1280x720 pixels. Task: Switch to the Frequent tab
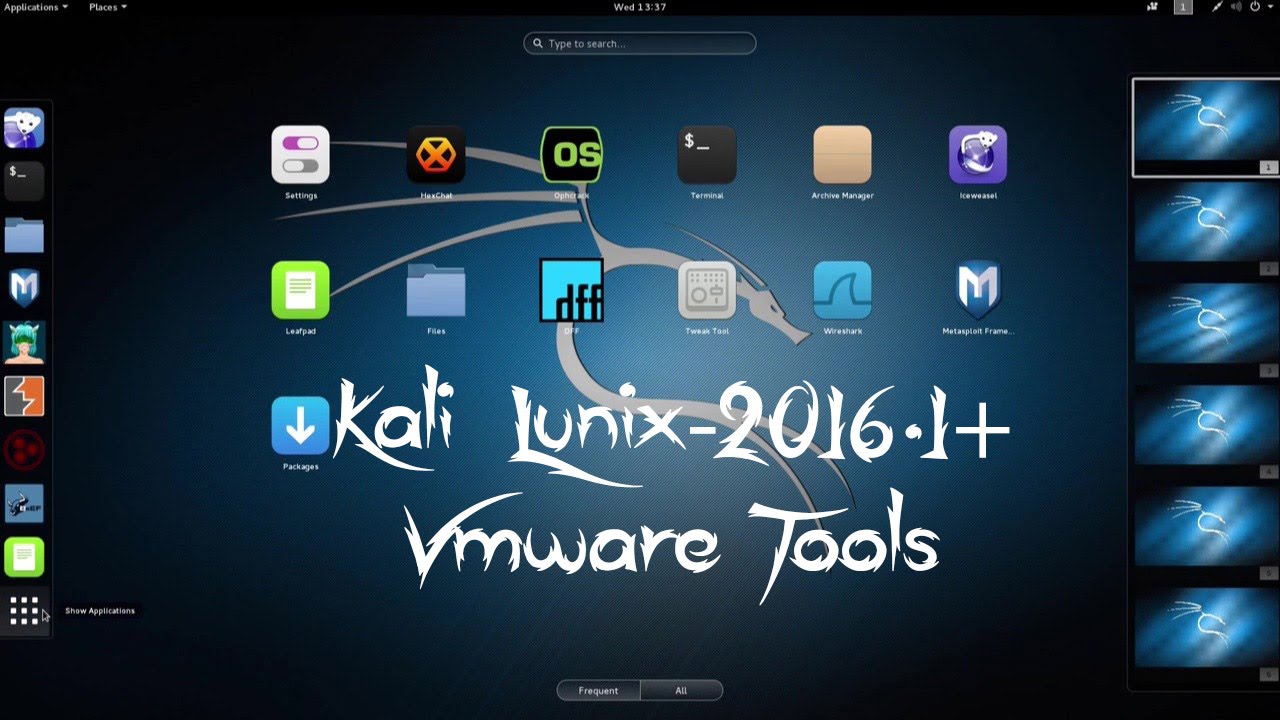click(x=598, y=690)
